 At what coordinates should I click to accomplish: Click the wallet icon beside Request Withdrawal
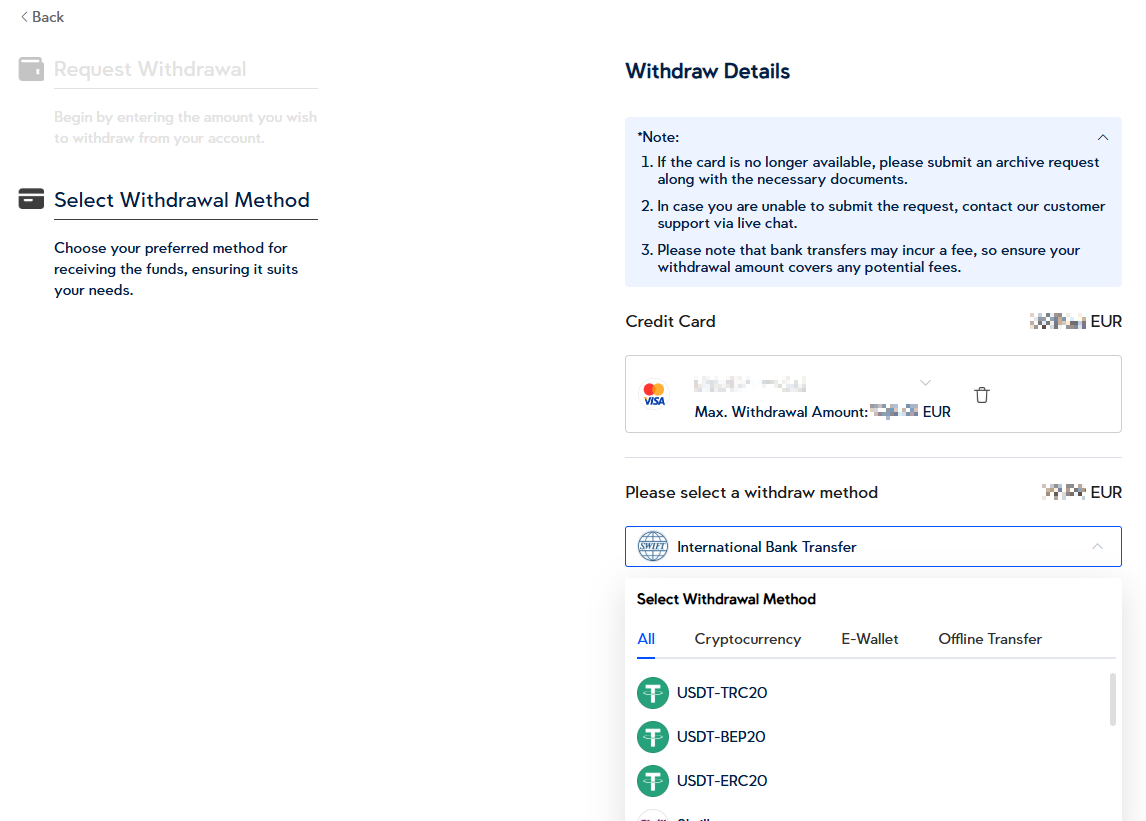[31, 69]
